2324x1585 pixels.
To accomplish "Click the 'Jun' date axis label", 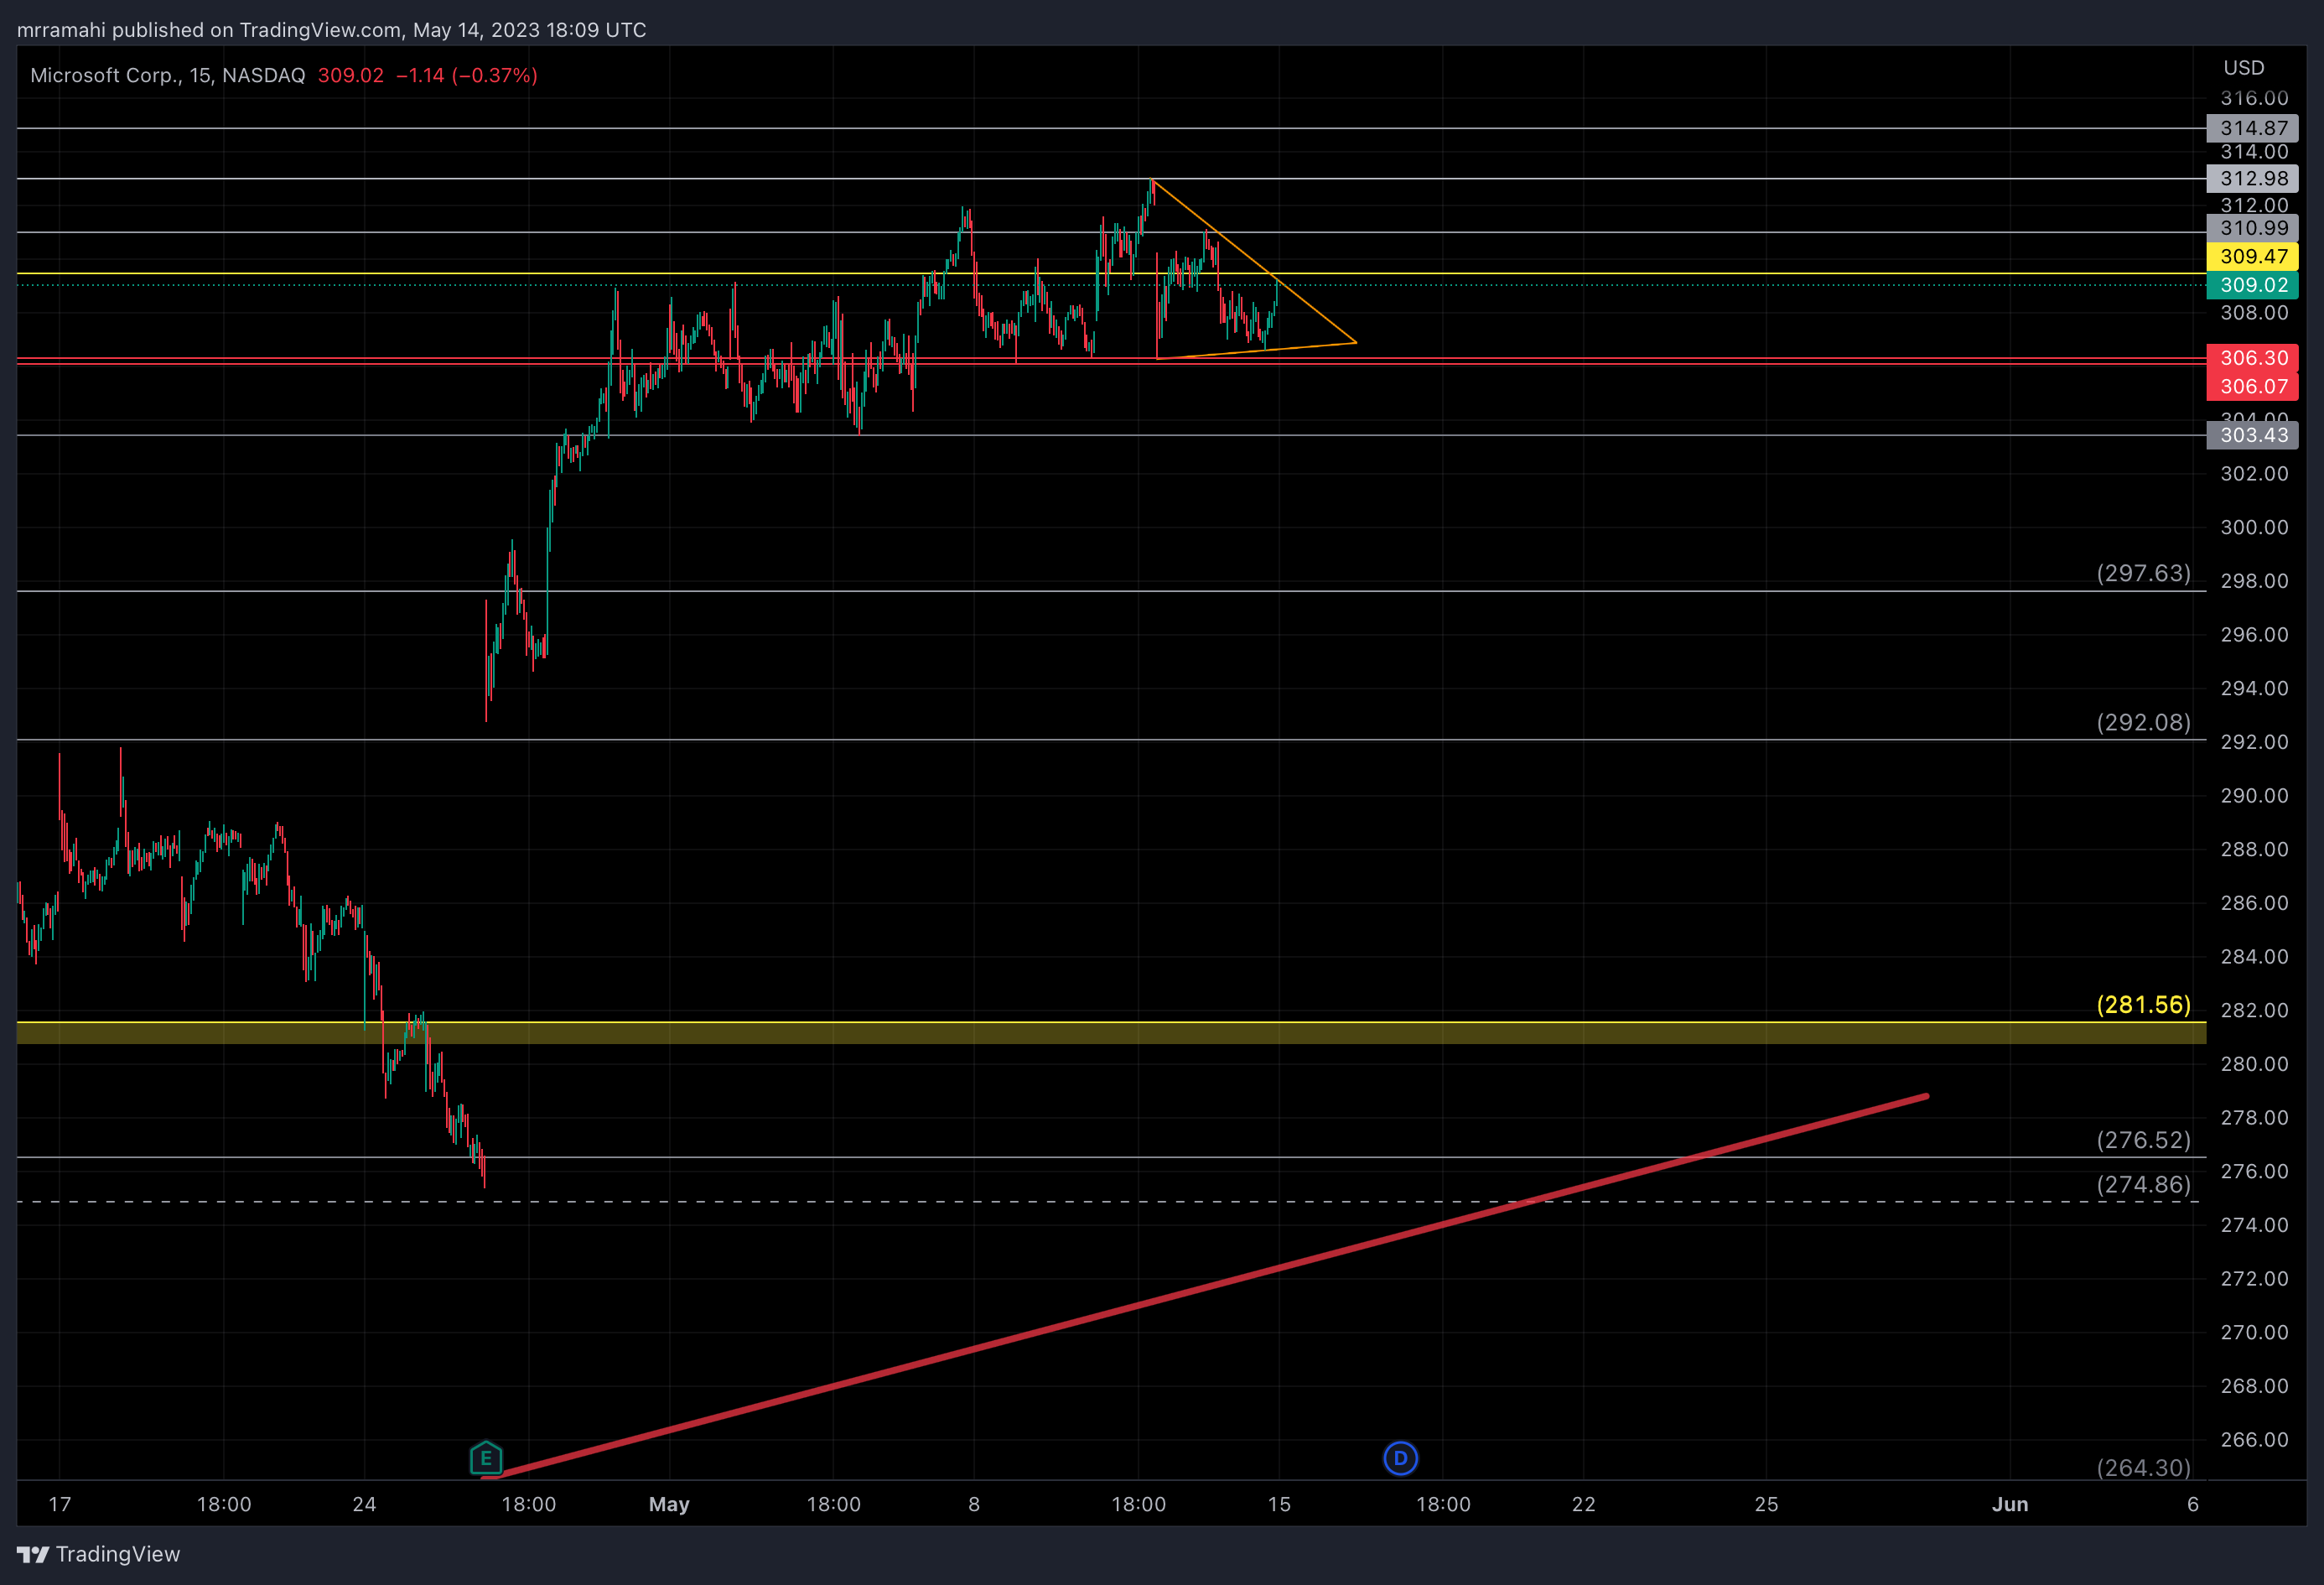I will click(2009, 1504).
